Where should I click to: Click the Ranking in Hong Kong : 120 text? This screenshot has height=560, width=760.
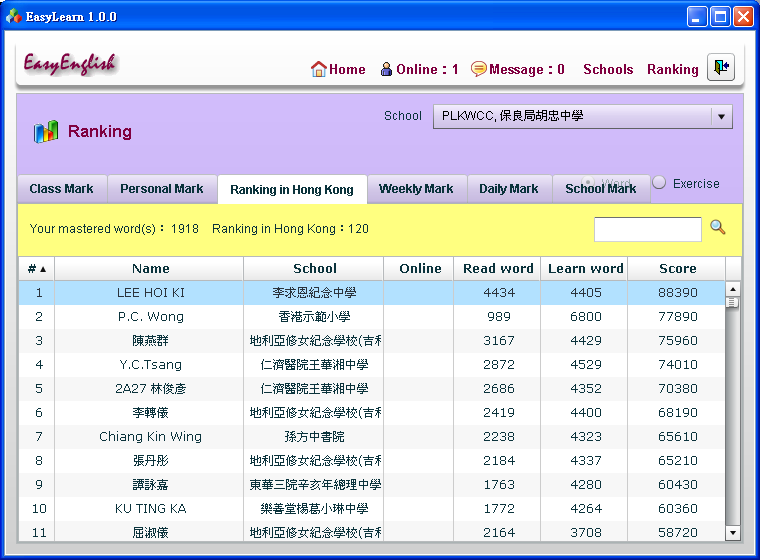290,229
